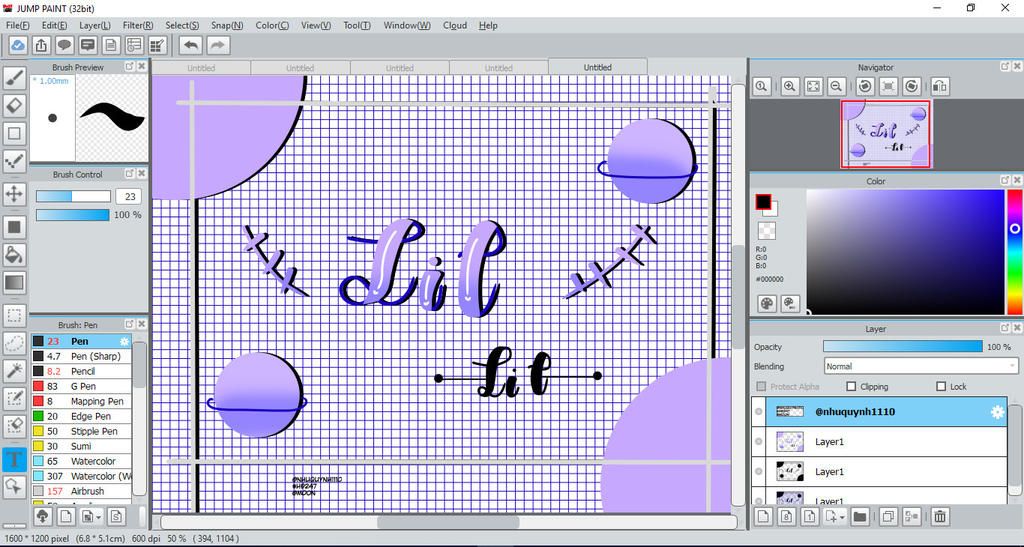Click the black foreground color swatch
The width and height of the screenshot is (1024, 547).
(x=763, y=202)
